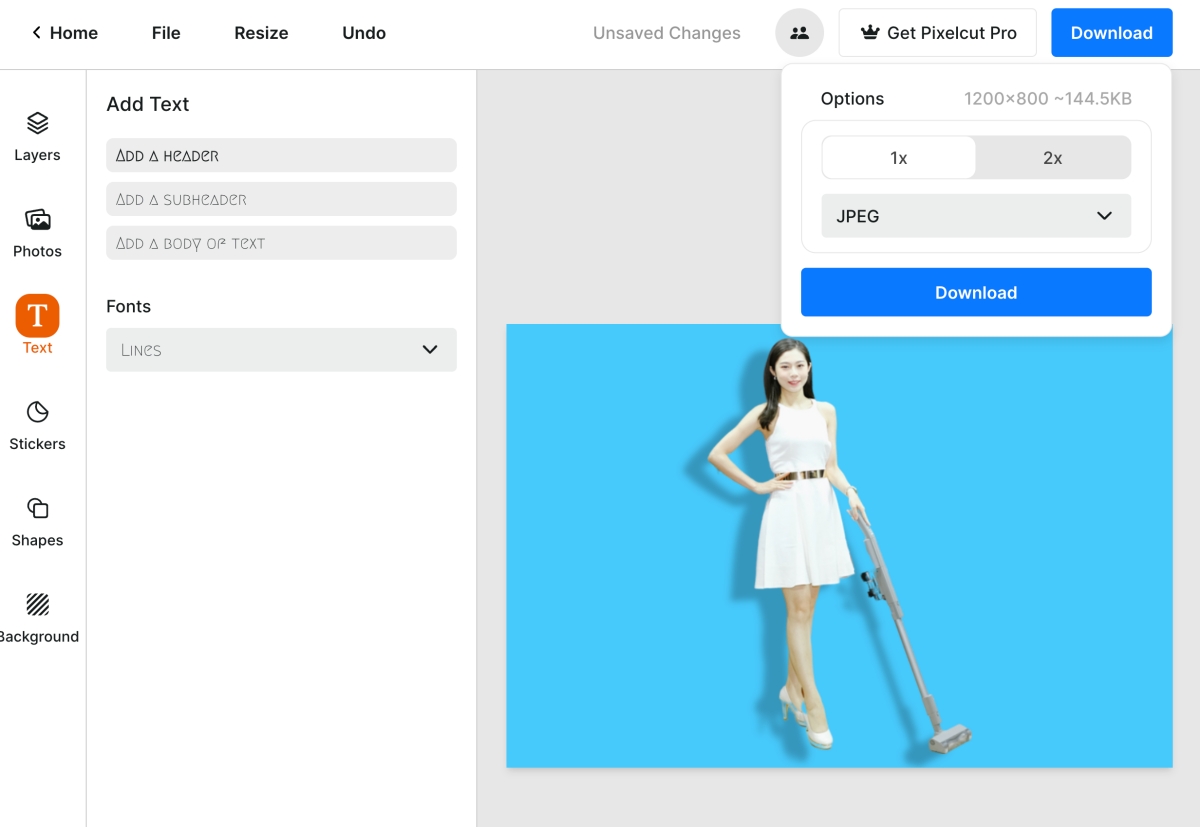Open the Lines font dropdown
The width and height of the screenshot is (1200, 827).
pos(281,350)
